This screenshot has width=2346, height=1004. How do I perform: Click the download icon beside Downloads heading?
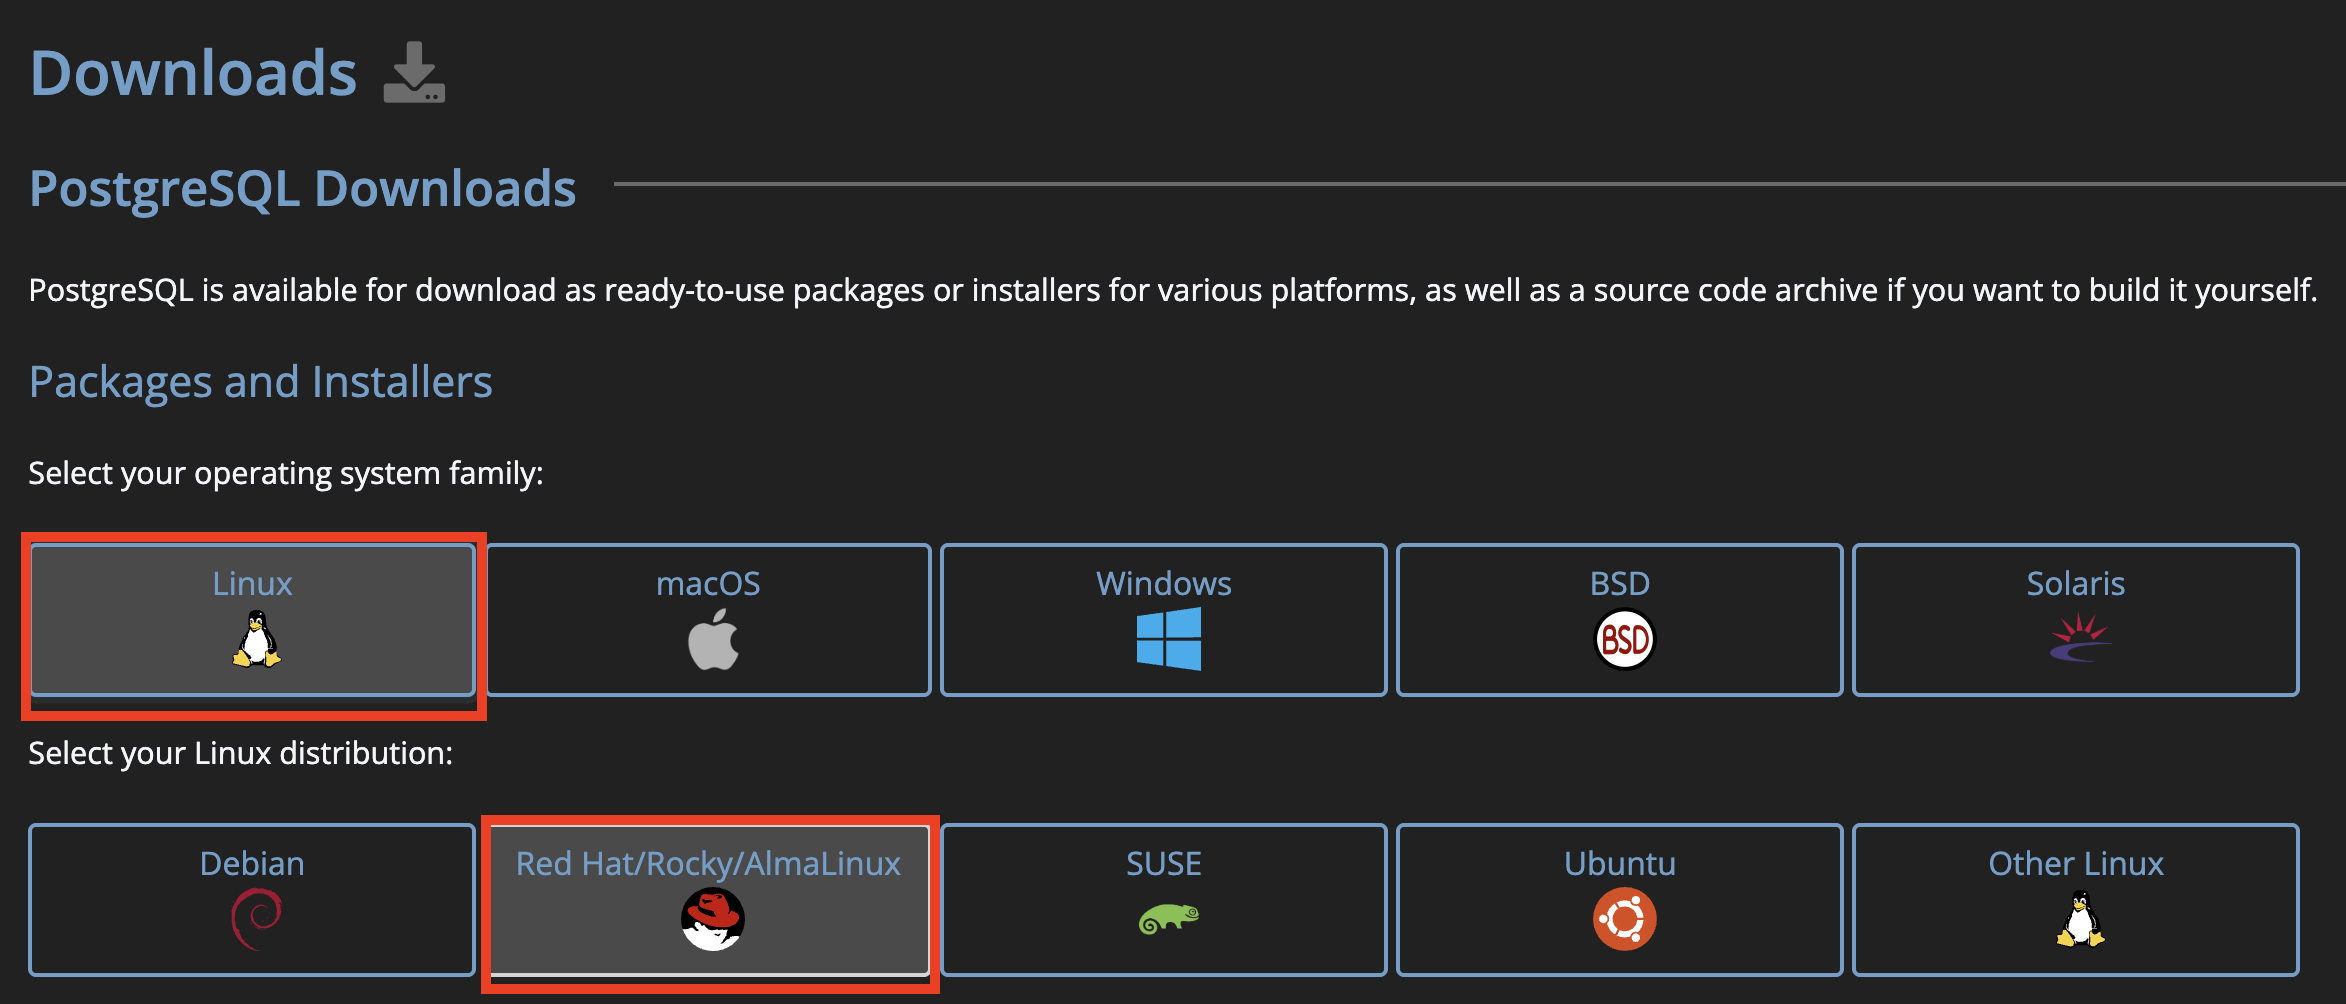pyautogui.click(x=414, y=73)
